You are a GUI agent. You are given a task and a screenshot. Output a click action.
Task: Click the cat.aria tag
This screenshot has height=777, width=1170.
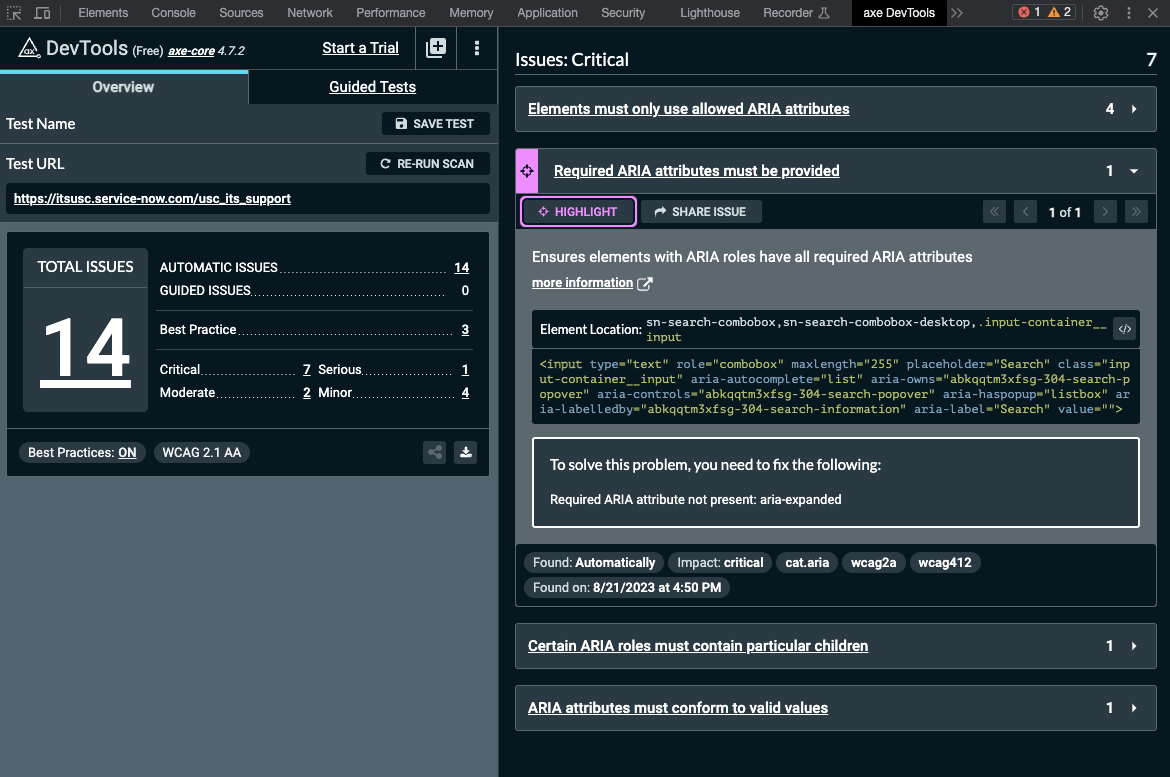pyautogui.click(x=807, y=563)
